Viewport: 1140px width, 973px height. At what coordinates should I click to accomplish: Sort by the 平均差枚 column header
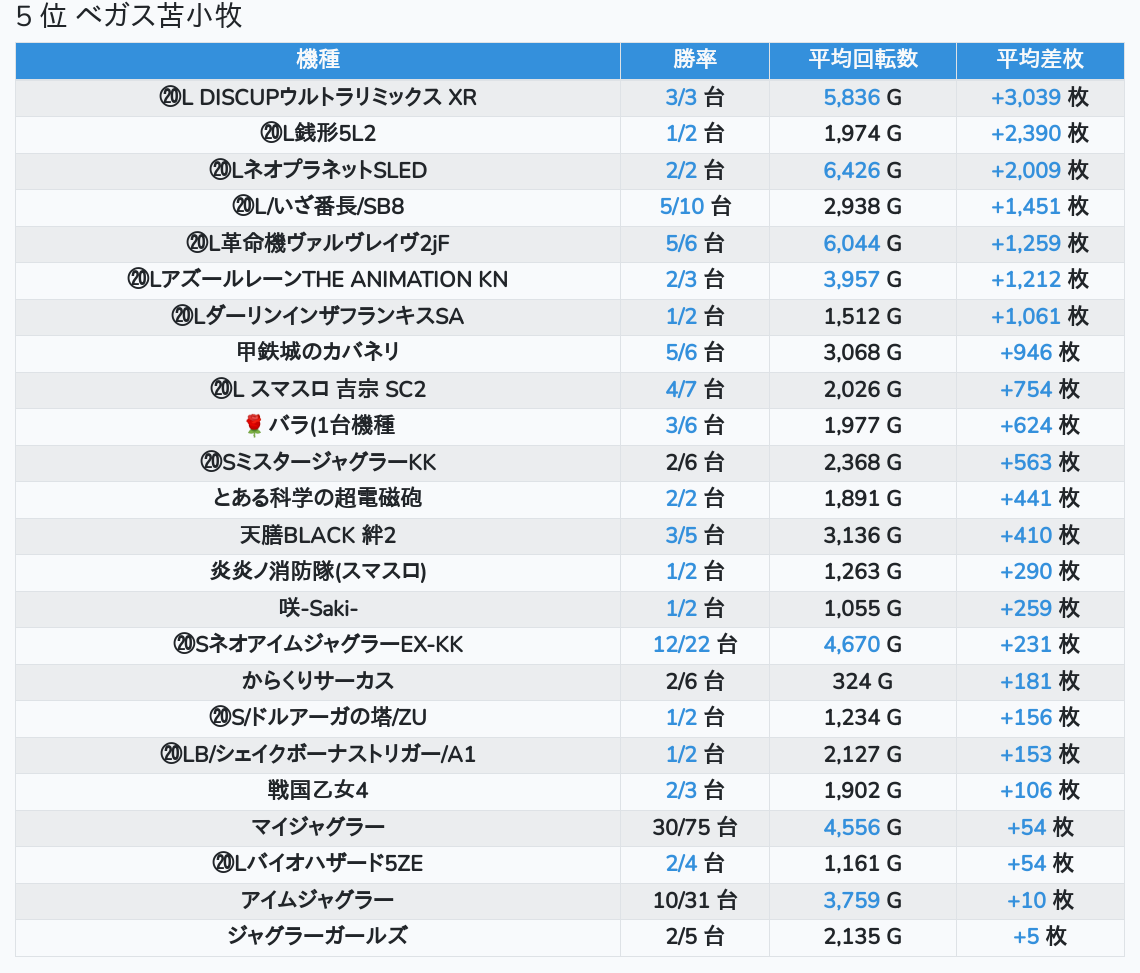point(1039,60)
